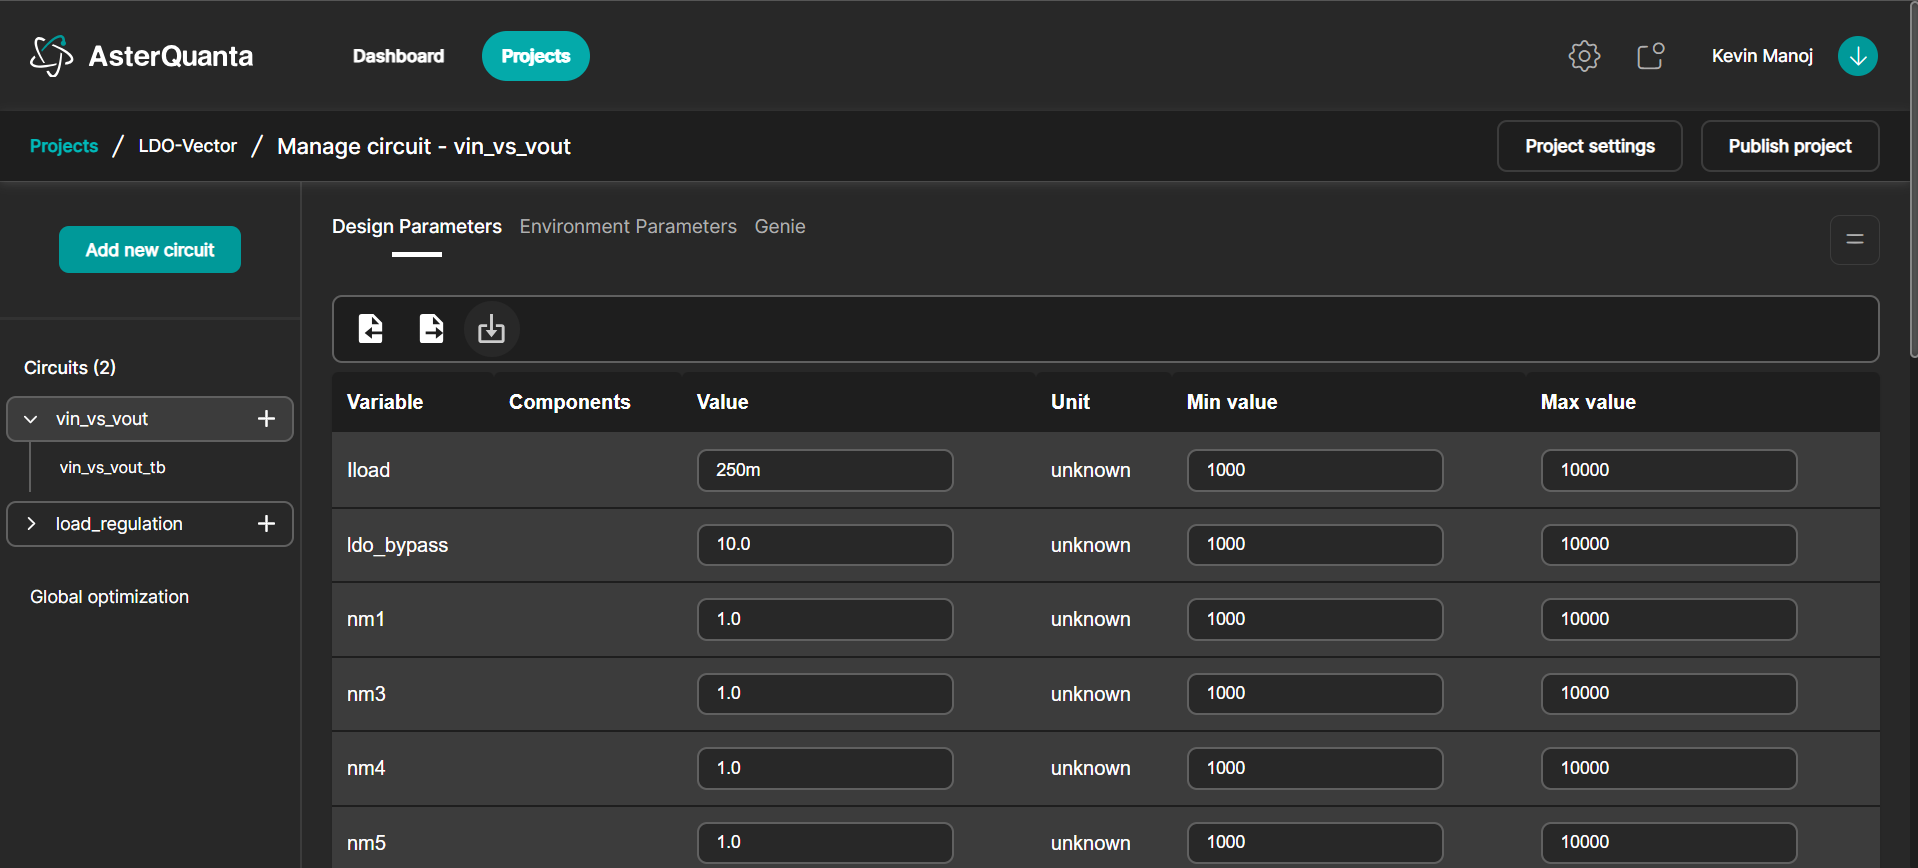Viewport: 1918px width, 868px height.
Task: Click the LDO-Vector breadcrumb
Action: pyautogui.click(x=188, y=146)
